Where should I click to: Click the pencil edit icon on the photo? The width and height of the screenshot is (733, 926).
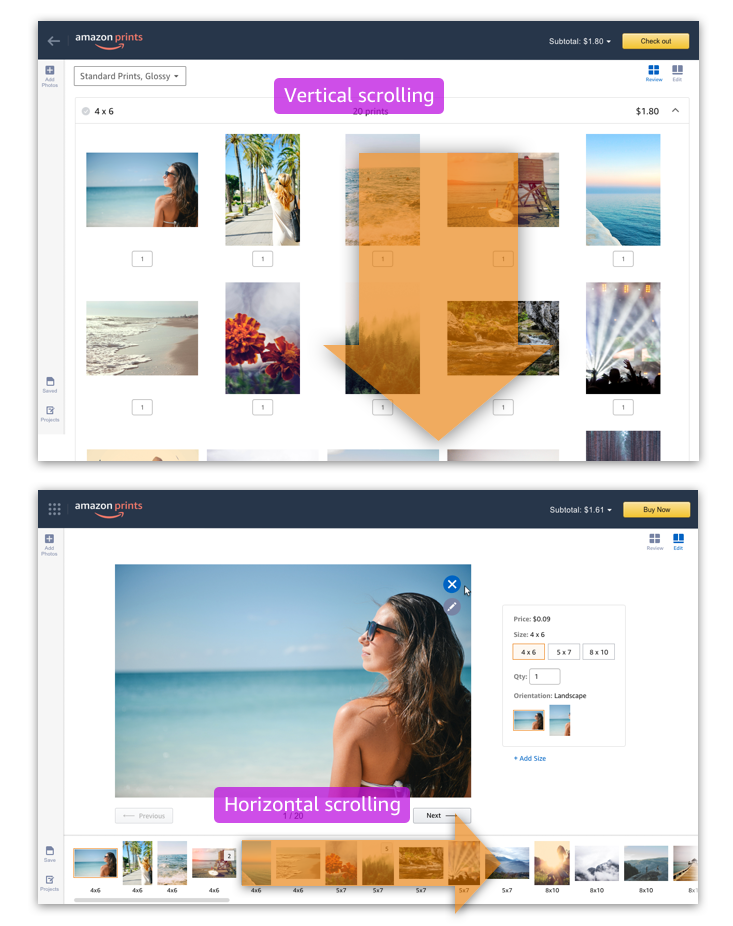(x=452, y=607)
